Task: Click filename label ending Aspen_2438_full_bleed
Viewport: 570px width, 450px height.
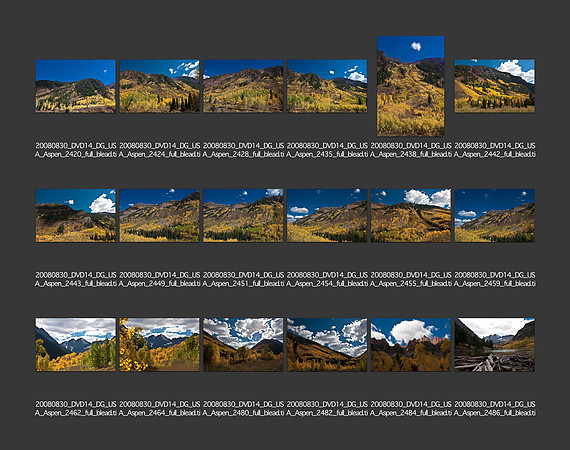Action: pyautogui.click(x=411, y=150)
